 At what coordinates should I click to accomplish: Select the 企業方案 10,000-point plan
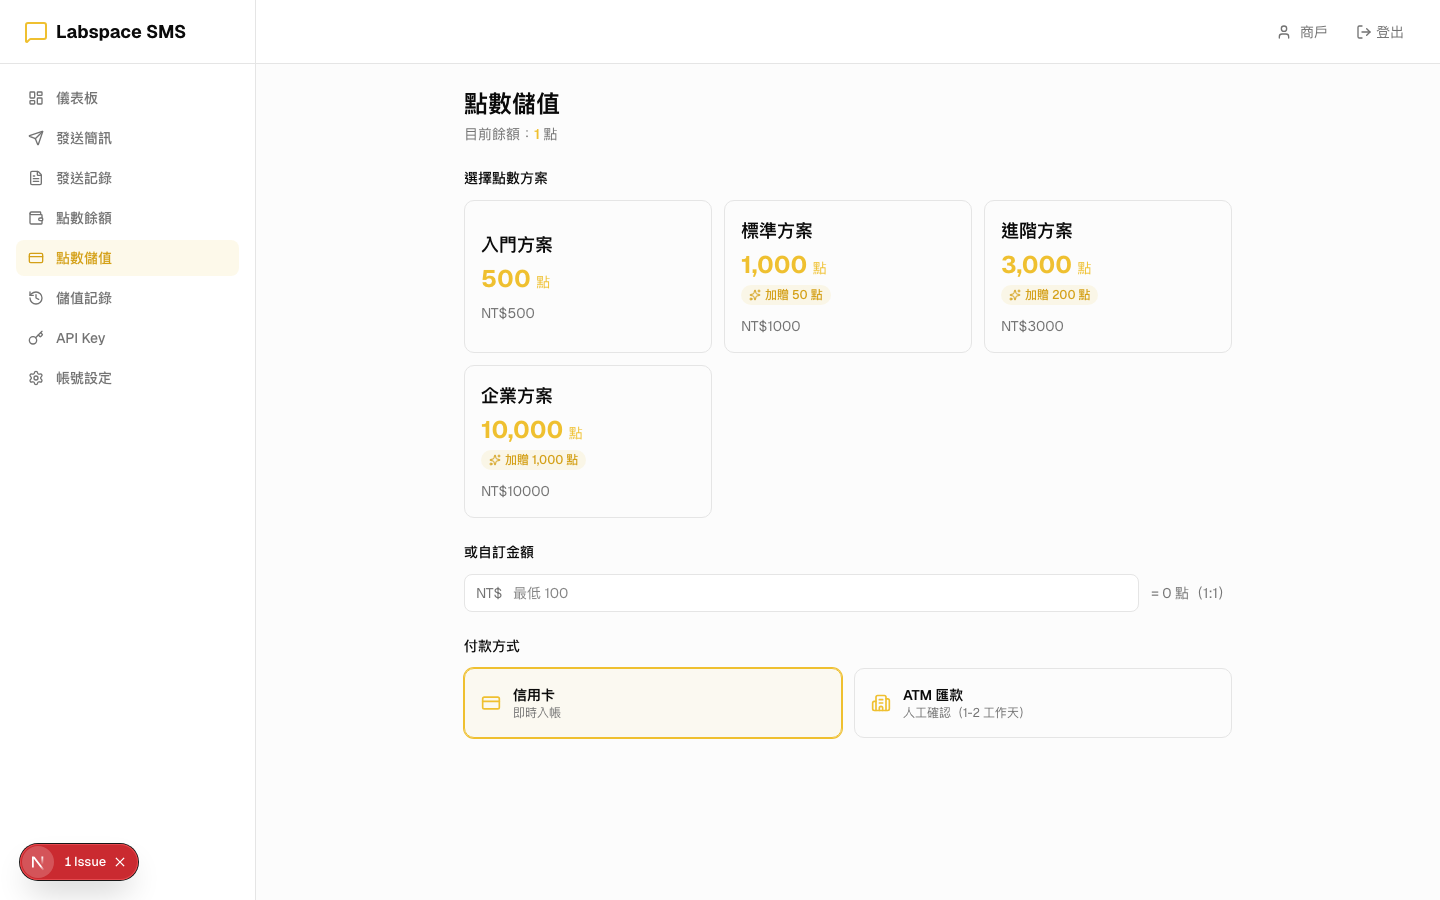click(x=588, y=441)
